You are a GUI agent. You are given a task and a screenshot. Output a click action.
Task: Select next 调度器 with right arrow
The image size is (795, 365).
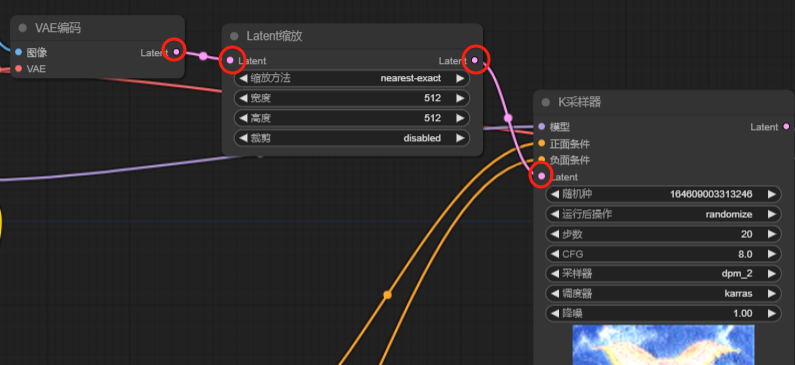coord(772,294)
